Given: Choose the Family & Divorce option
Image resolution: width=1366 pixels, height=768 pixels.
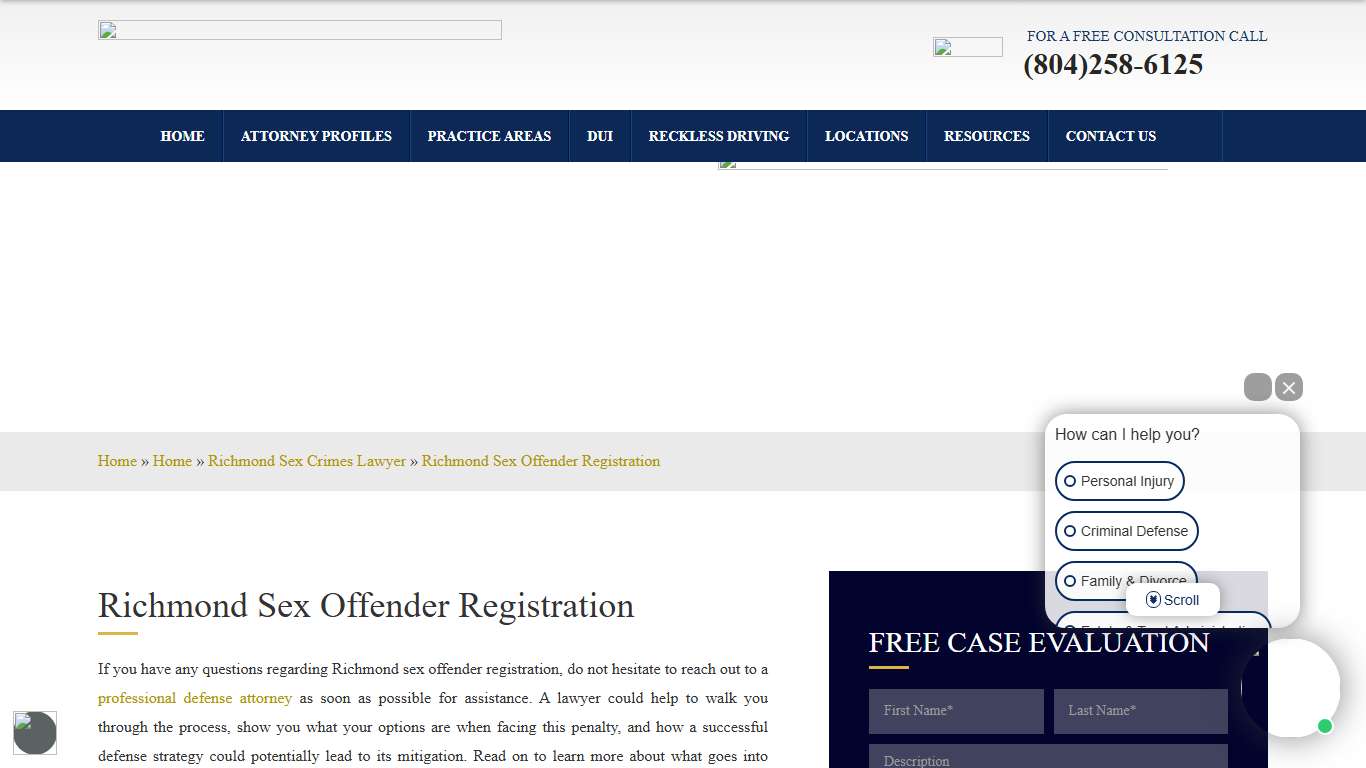Looking at the screenshot, I should coord(1126,581).
